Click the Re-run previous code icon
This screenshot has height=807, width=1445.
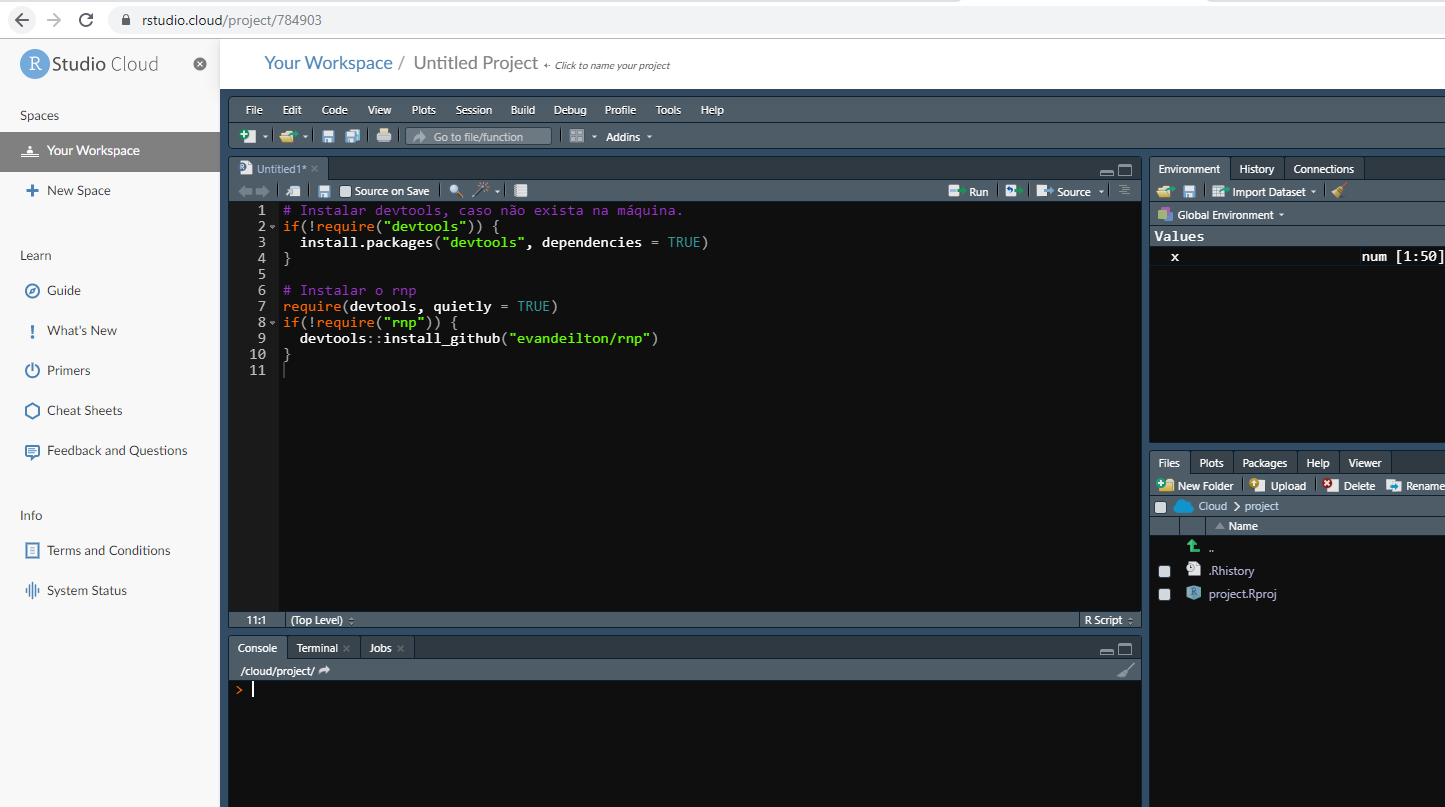pos(1013,191)
